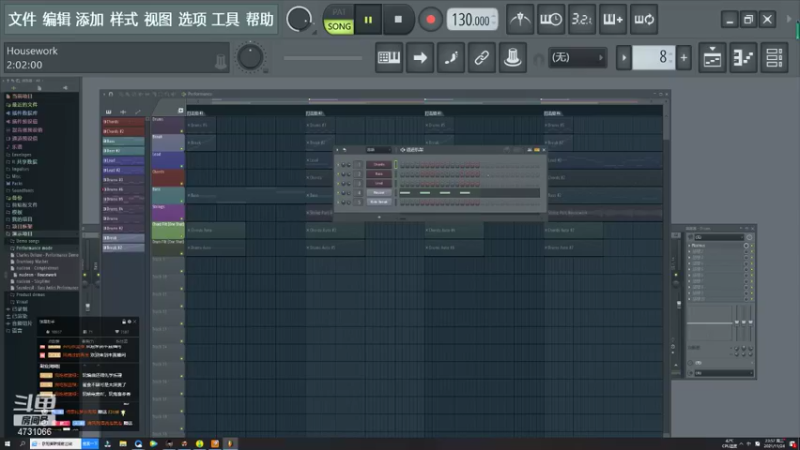Open the 添加 menu
Image resolution: width=800 pixels, height=450 pixels.
tap(90, 19)
